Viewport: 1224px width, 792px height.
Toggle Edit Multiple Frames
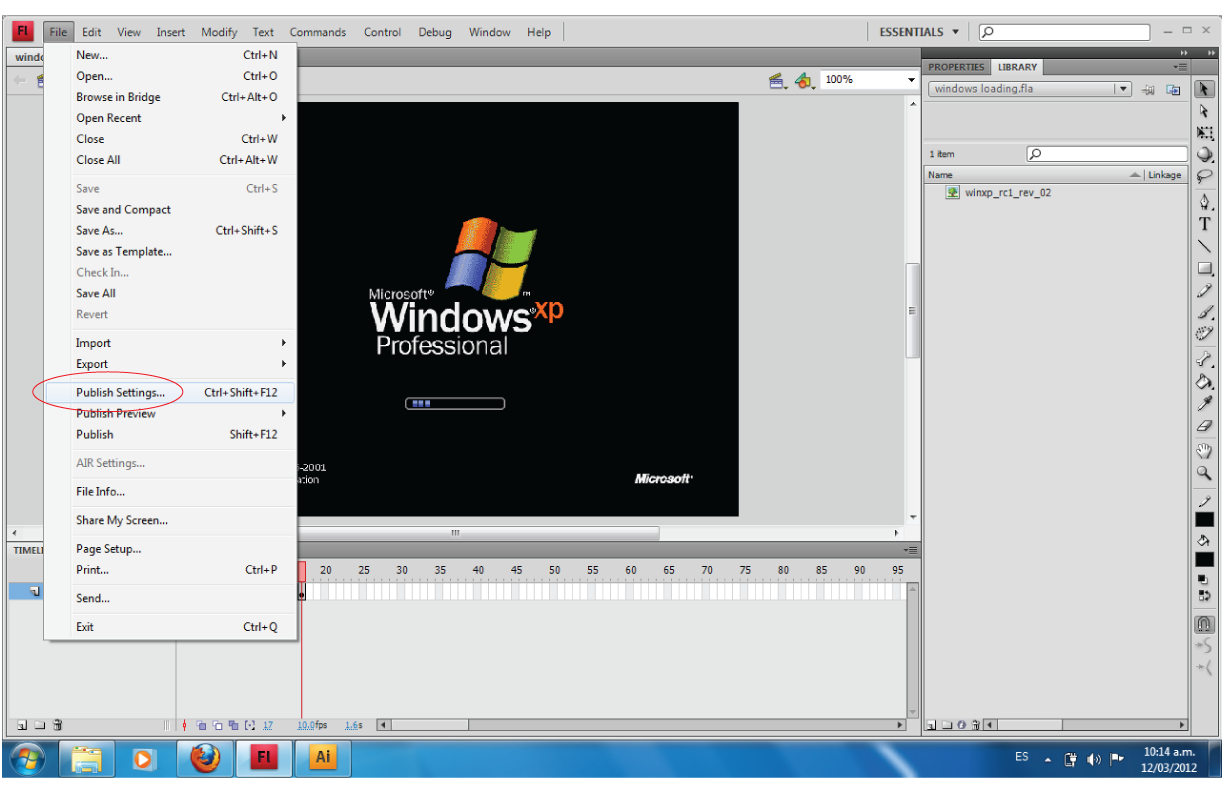tap(233, 724)
